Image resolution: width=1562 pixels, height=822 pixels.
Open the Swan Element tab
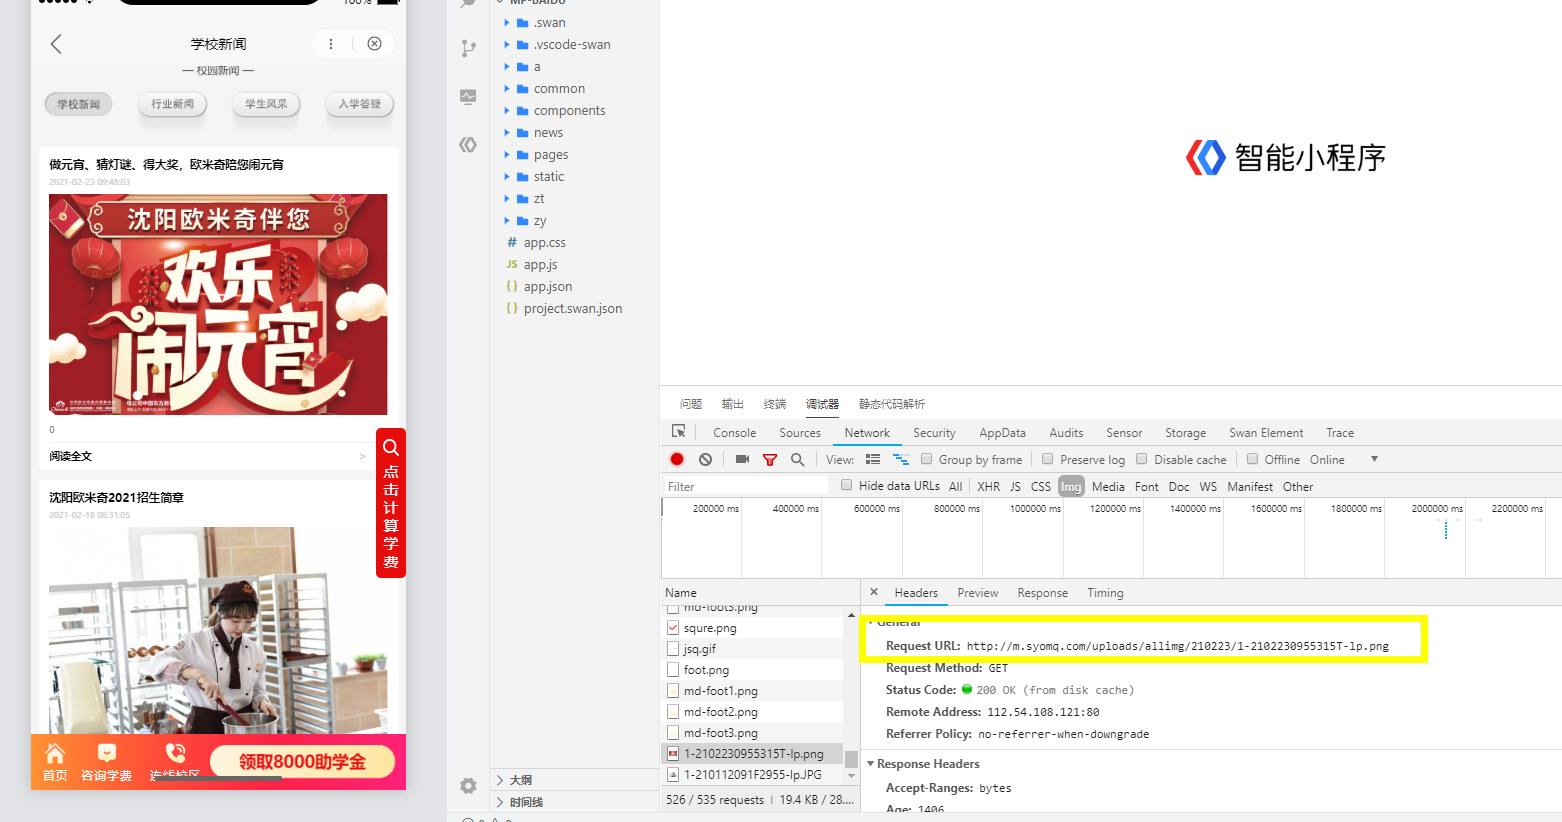[1266, 433]
